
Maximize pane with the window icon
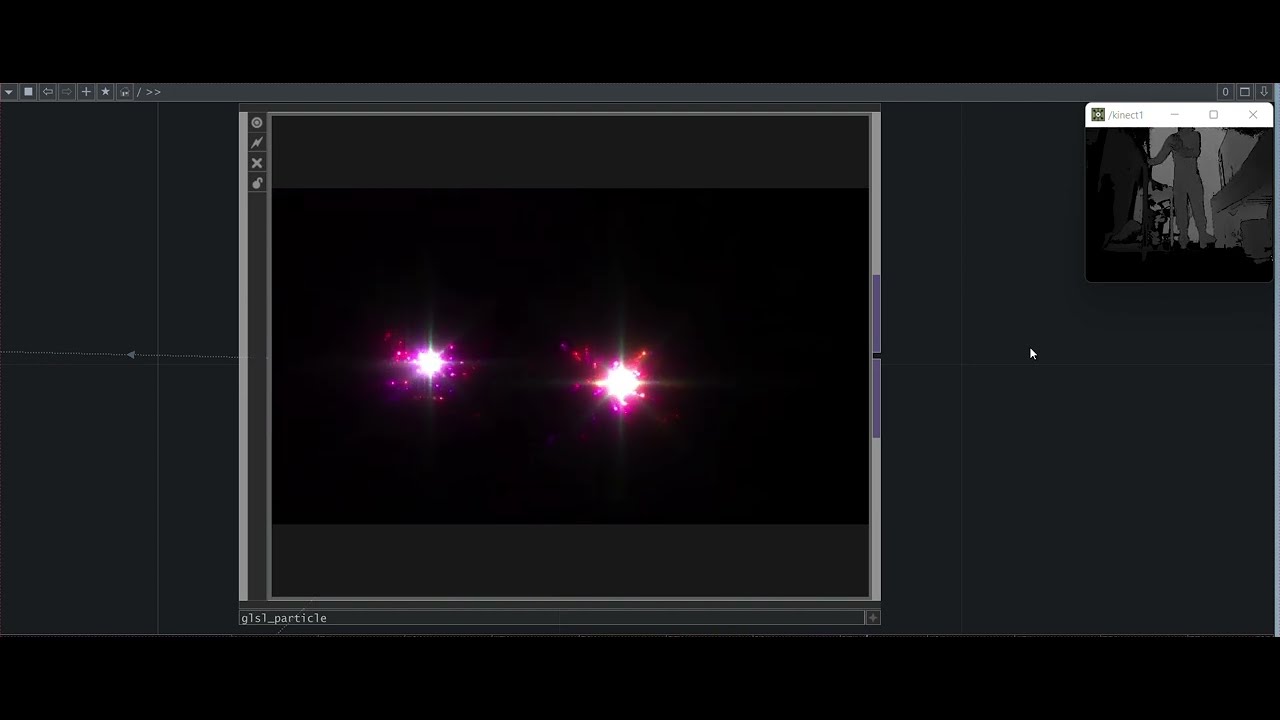(1245, 92)
